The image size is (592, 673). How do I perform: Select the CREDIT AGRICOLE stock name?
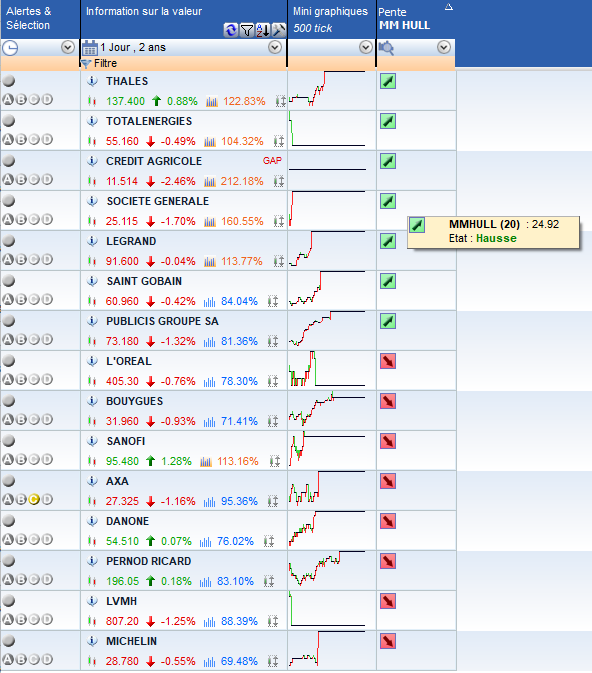point(154,161)
